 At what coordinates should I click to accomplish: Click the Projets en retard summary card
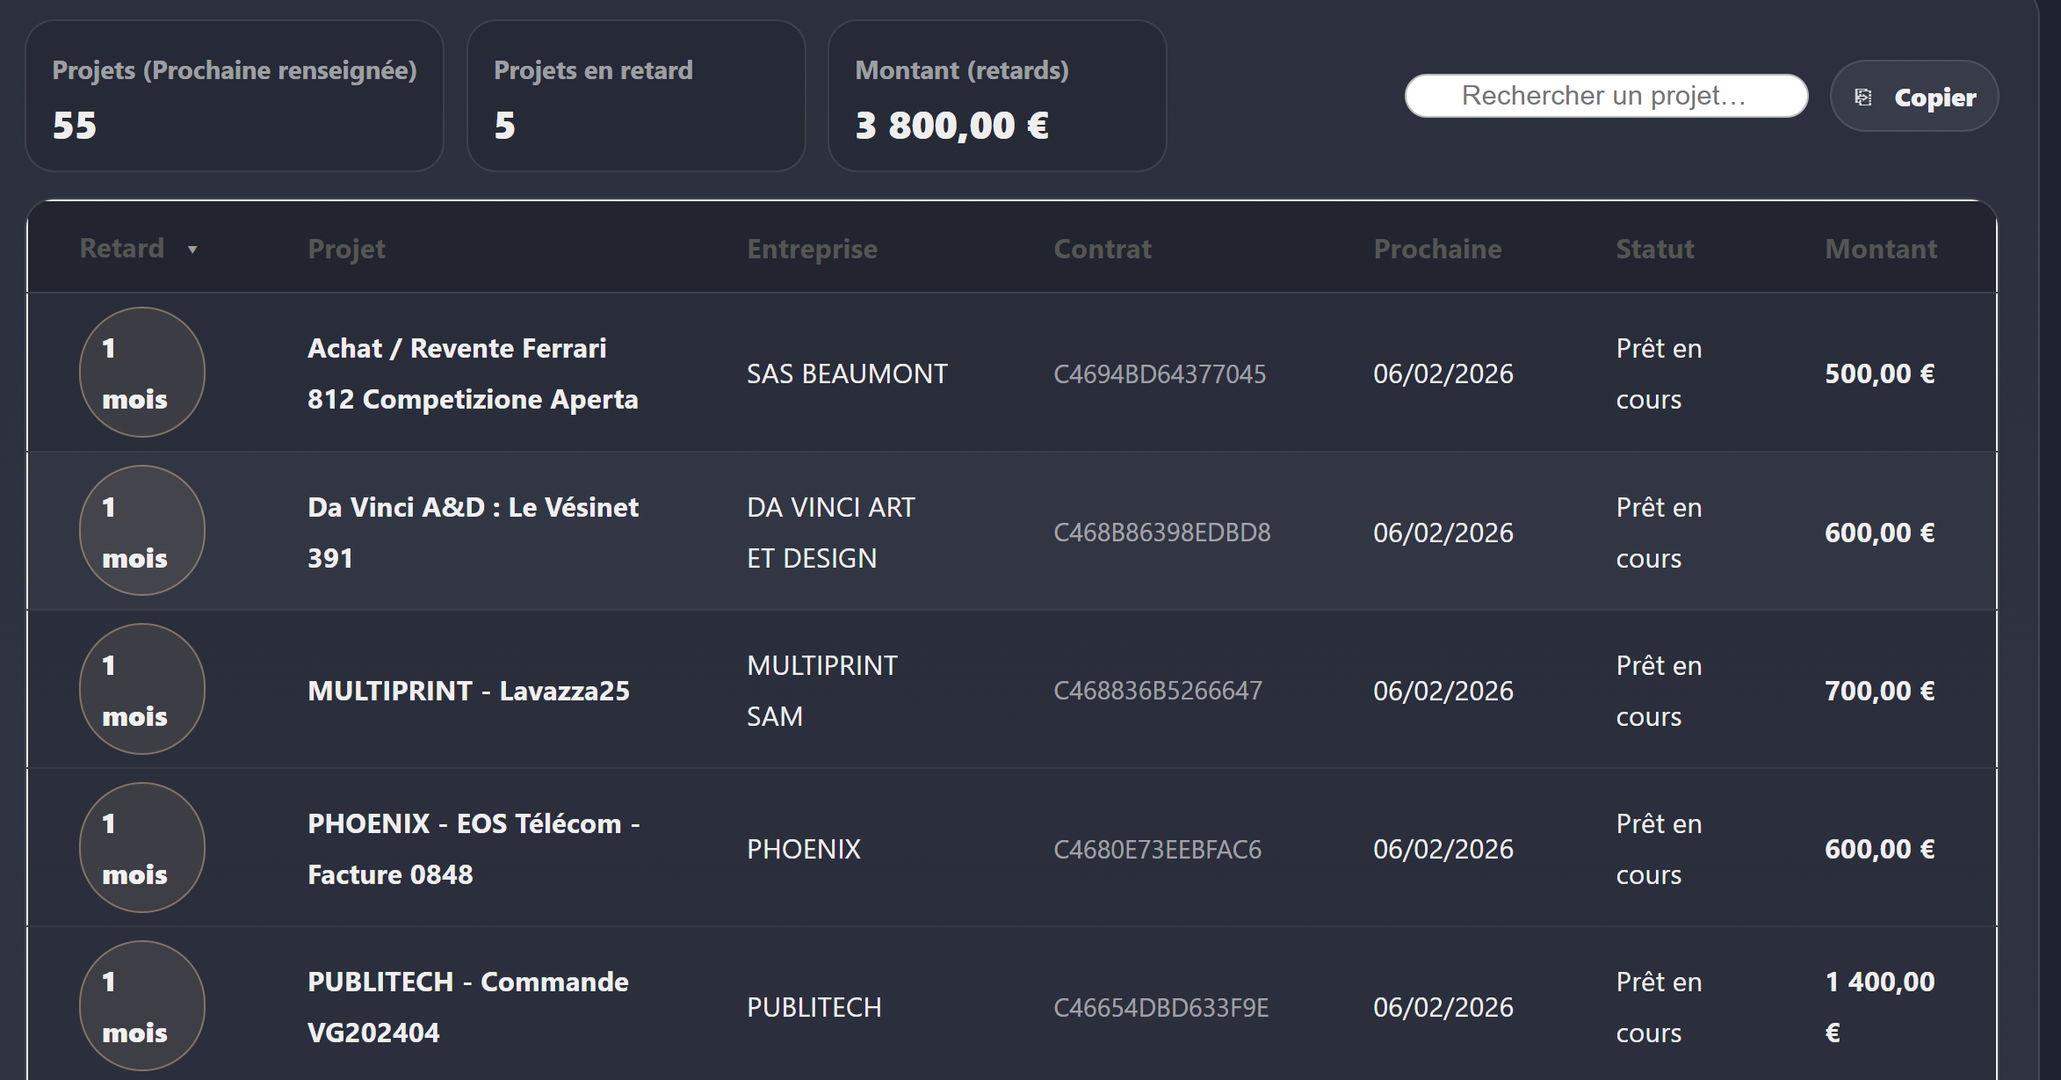pos(636,96)
